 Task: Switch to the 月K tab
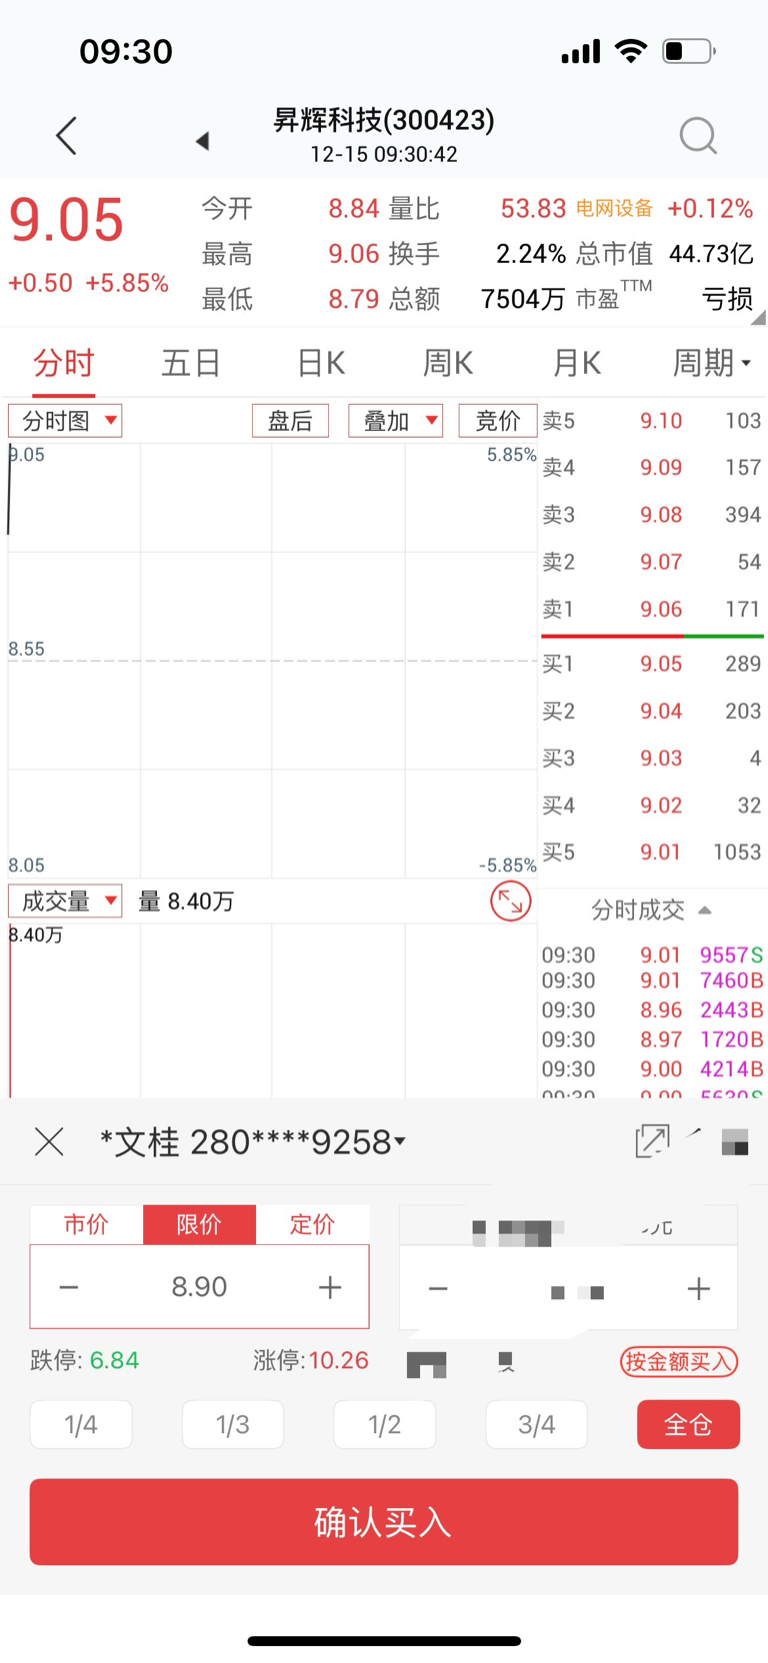tap(577, 363)
